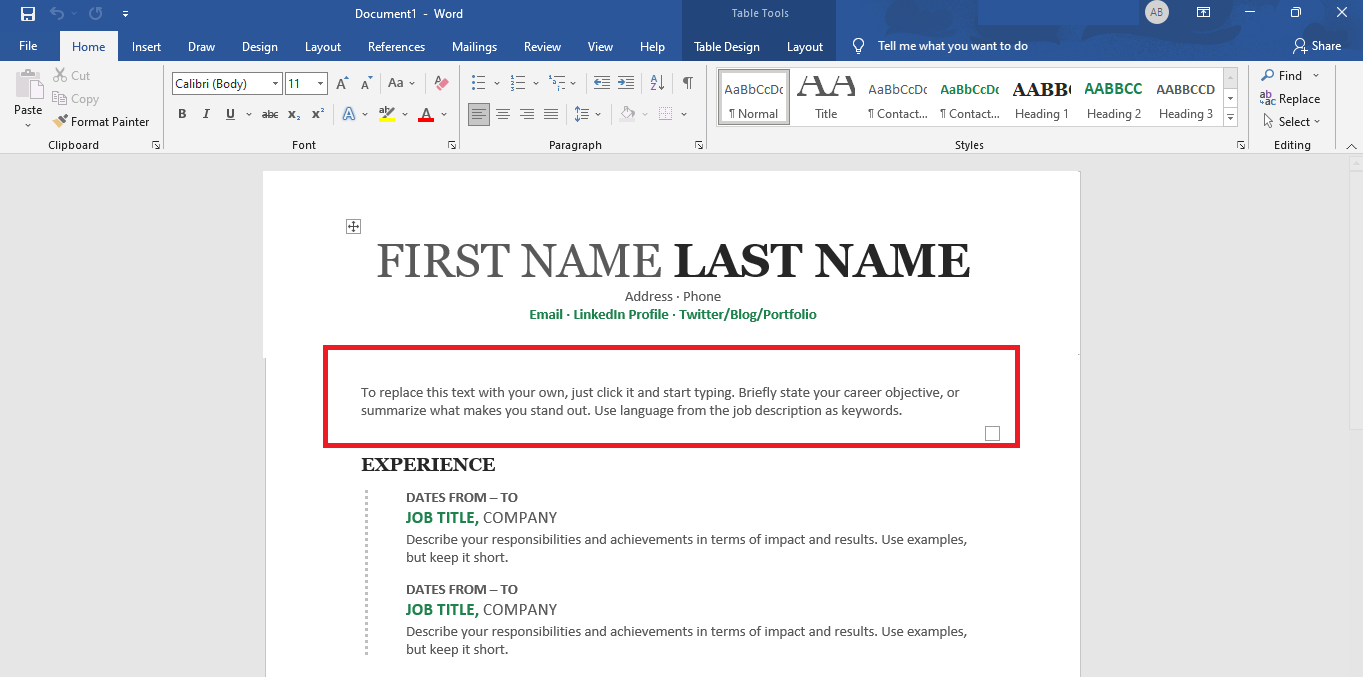Click the Replace button
Viewport: 1363px width, 677px height.
click(1290, 99)
